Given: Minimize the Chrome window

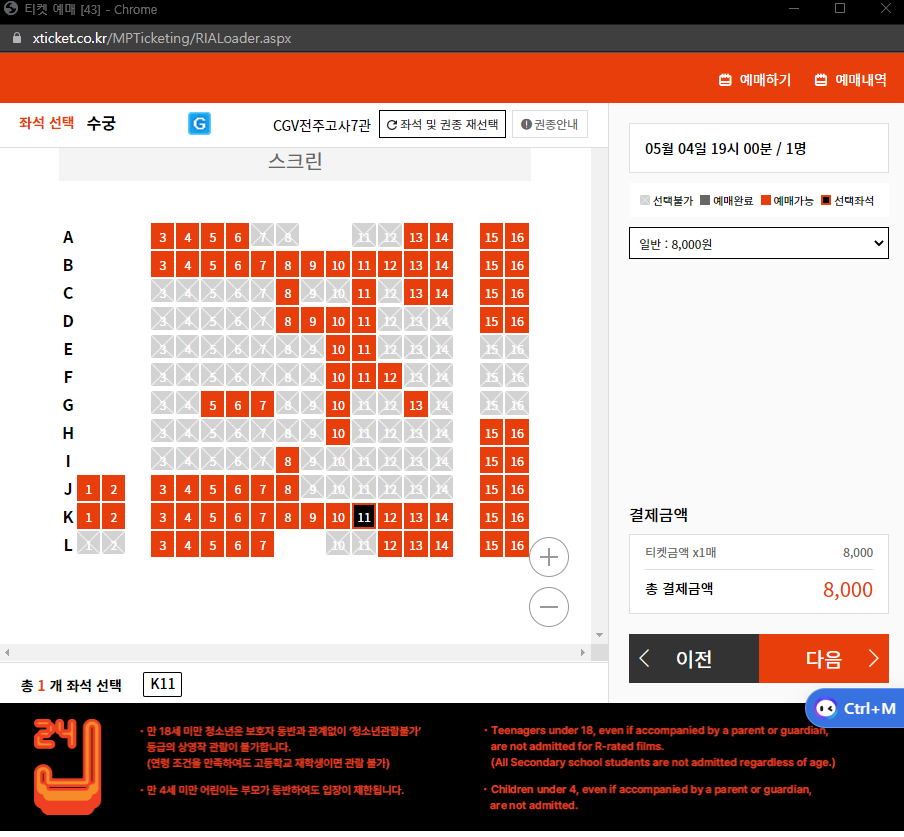Looking at the screenshot, I should pos(794,8).
